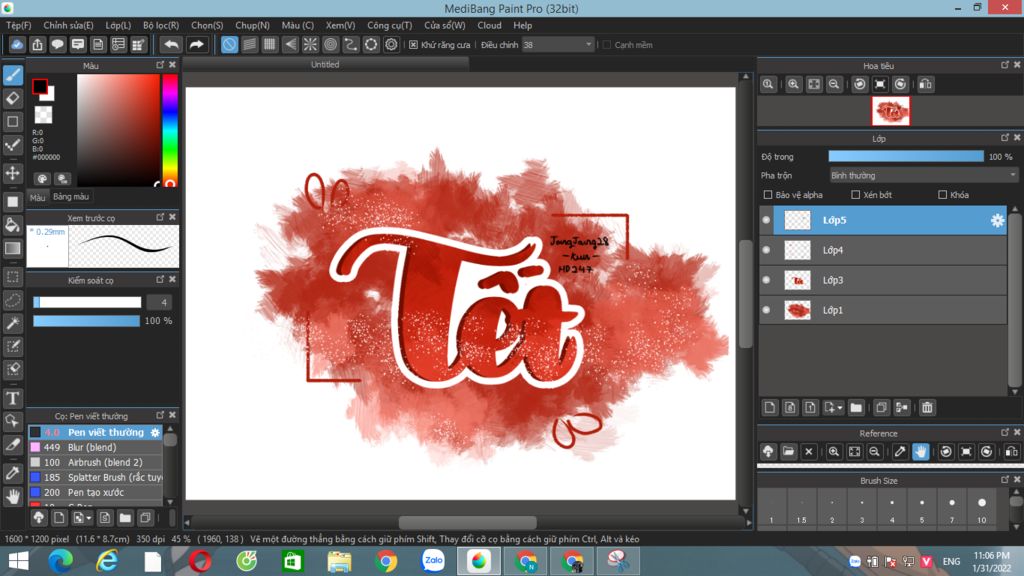
Task: Enable the Bảo vệ alpha checkbox
Action: (x=768, y=195)
